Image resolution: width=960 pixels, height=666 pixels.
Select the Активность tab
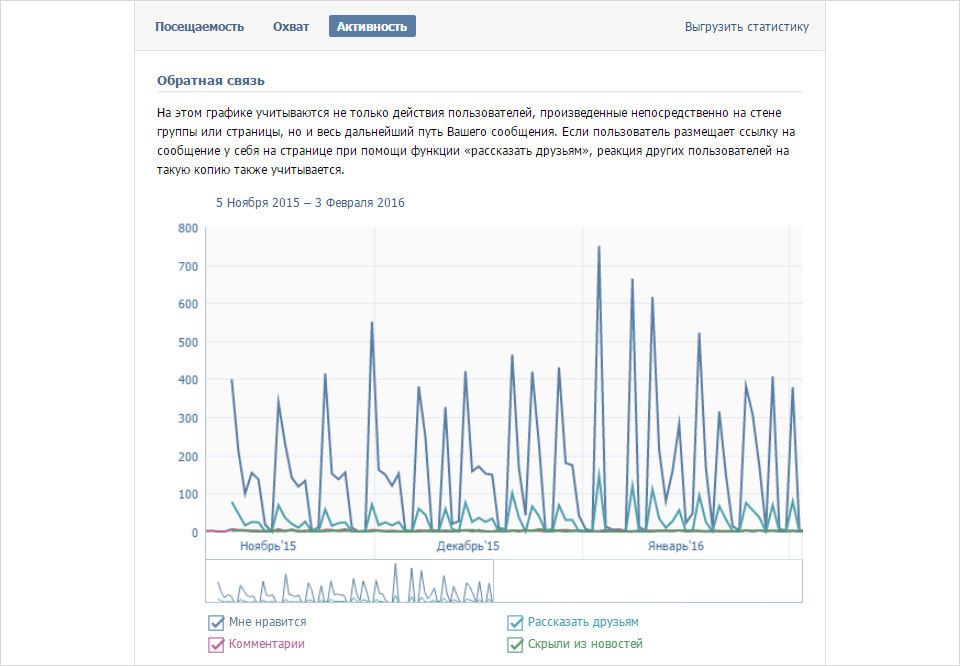click(372, 26)
